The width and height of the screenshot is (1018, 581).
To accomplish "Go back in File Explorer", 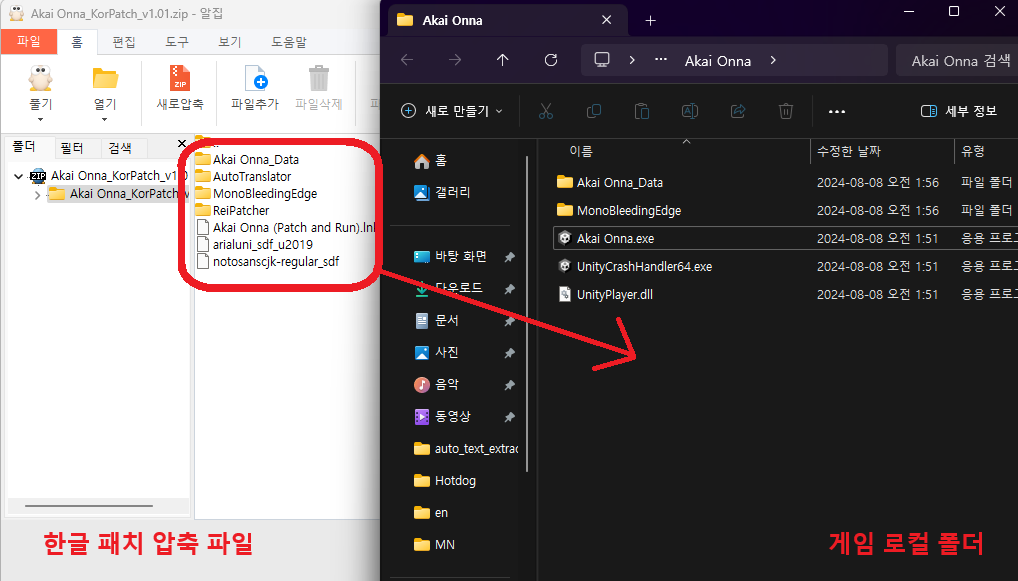I will 407,60.
